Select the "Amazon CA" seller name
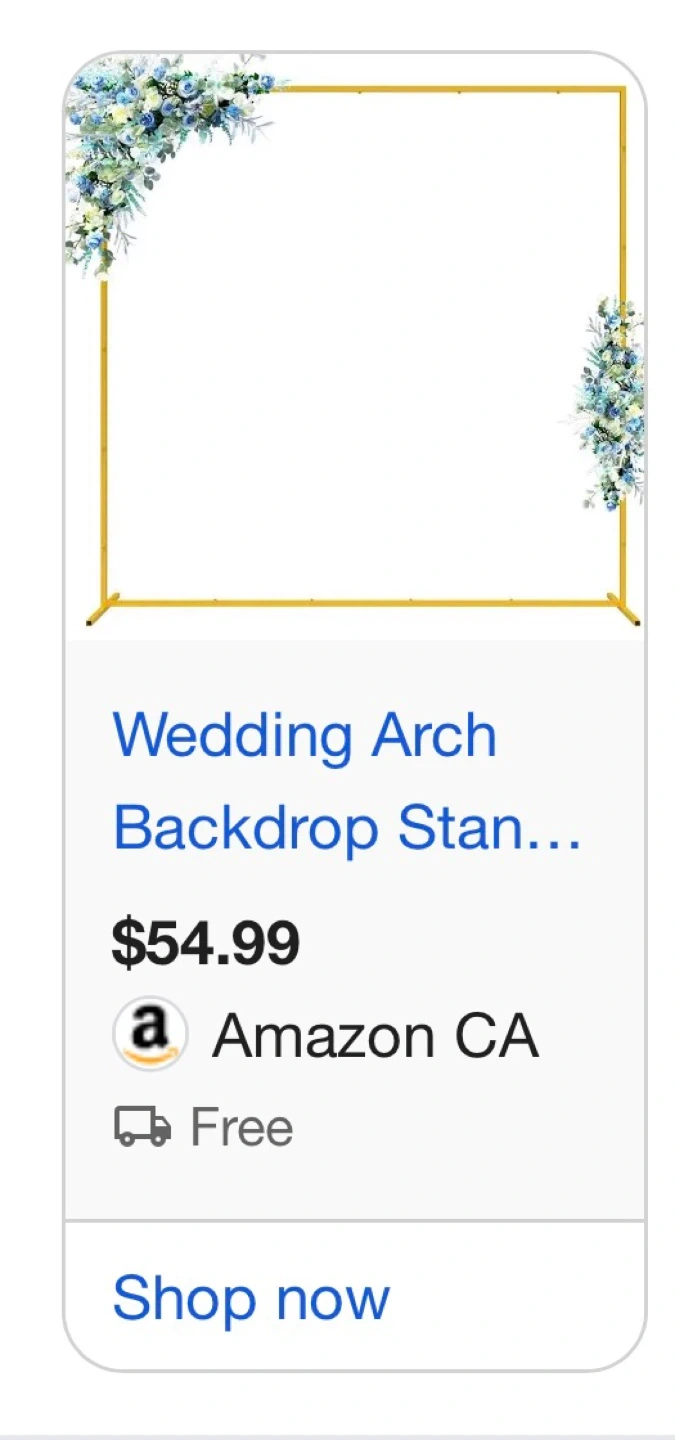675x1440 pixels. point(375,1035)
